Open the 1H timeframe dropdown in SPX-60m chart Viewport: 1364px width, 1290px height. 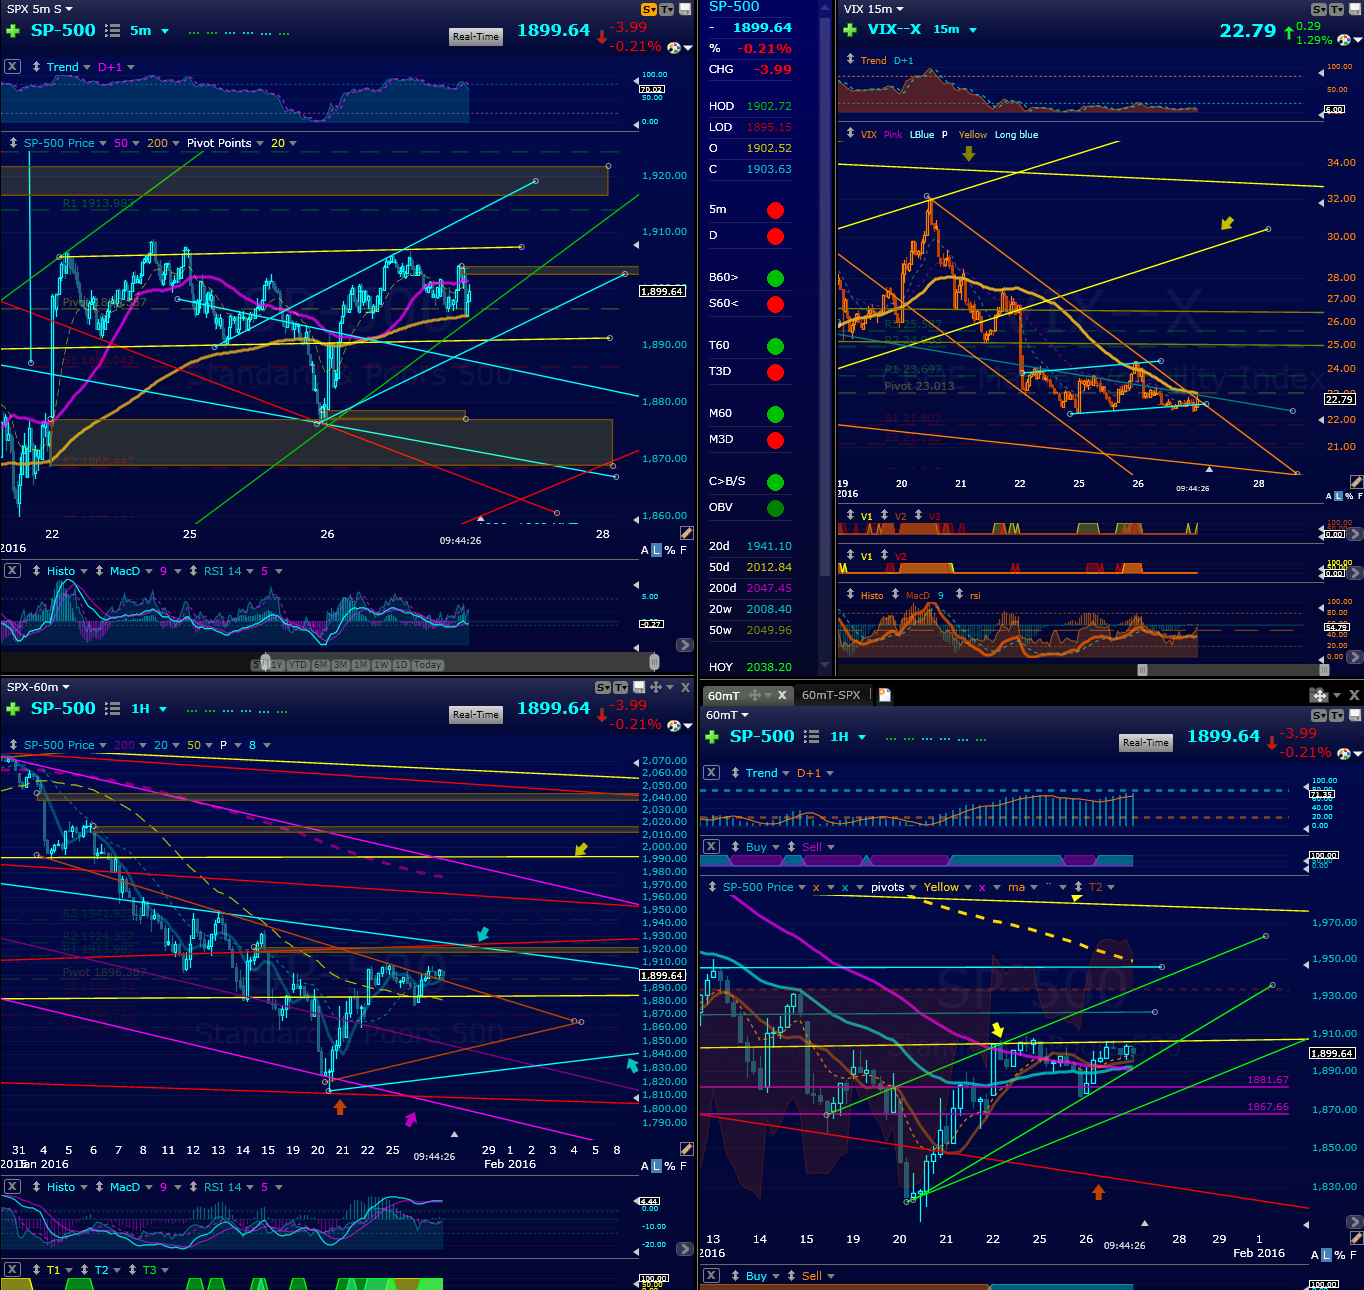[x=163, y=709]
